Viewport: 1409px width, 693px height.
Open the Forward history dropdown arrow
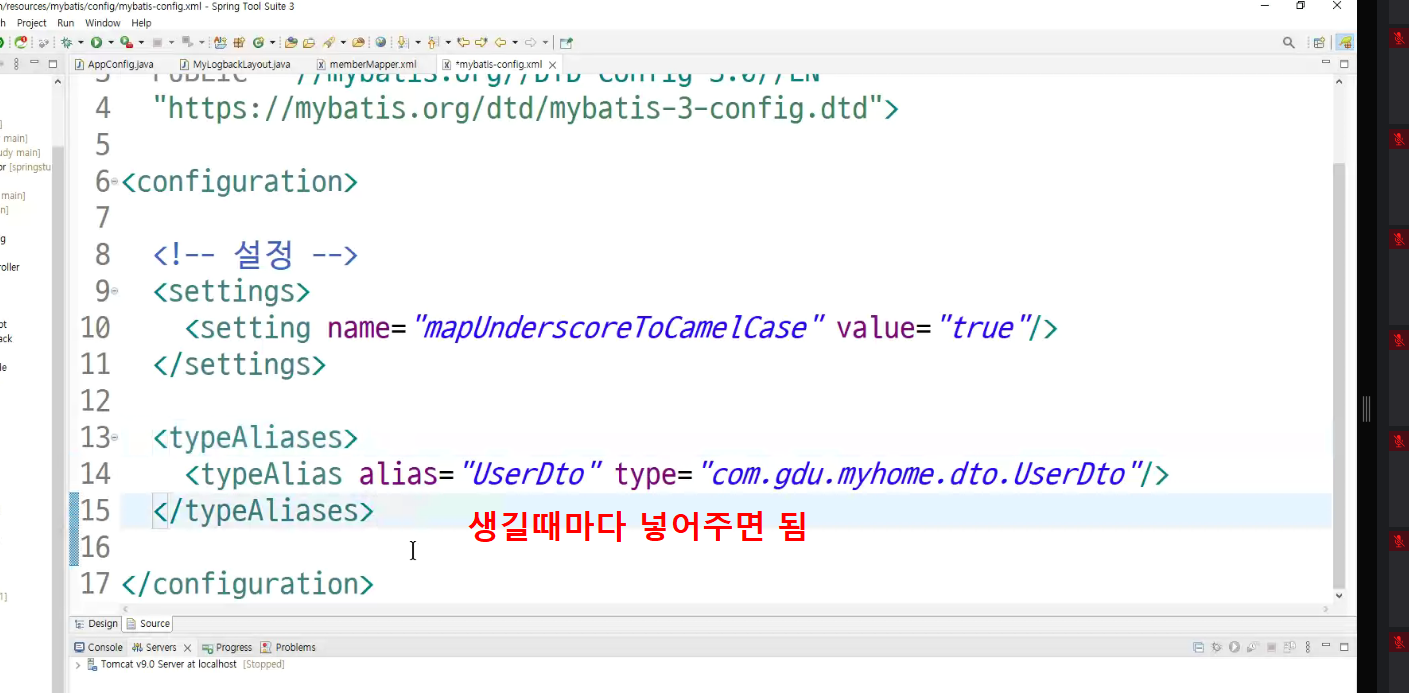[x=545, y=42]
